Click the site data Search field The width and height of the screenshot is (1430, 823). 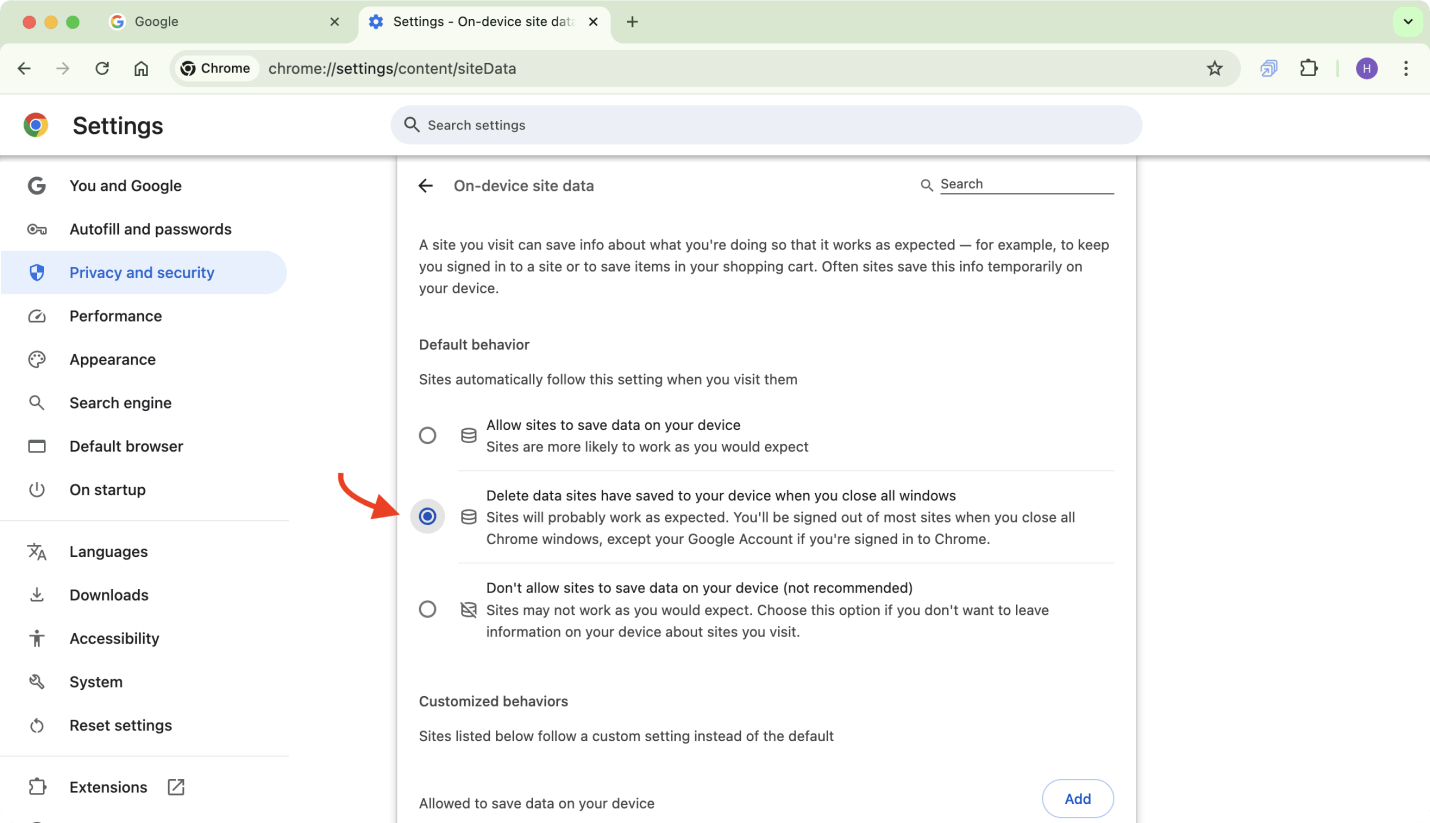(x=1026, y=184)
